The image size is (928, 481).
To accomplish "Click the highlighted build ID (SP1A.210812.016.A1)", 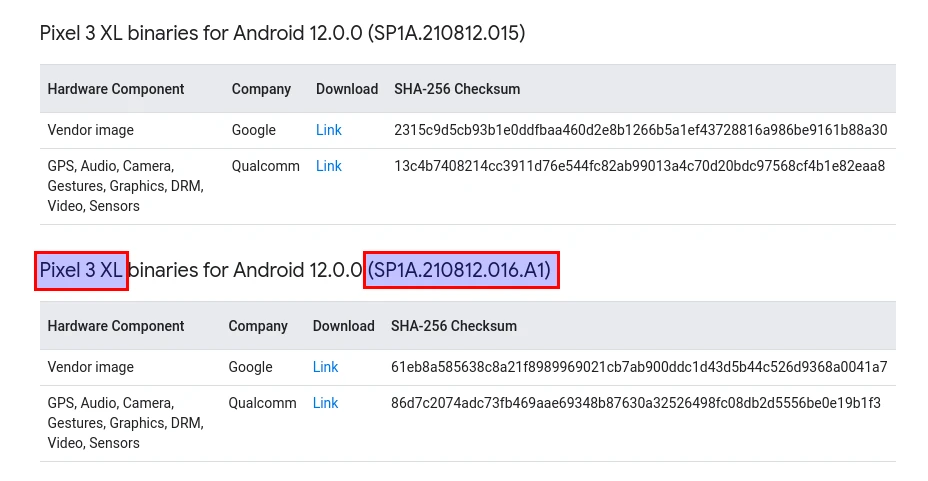I will point(460,270).
